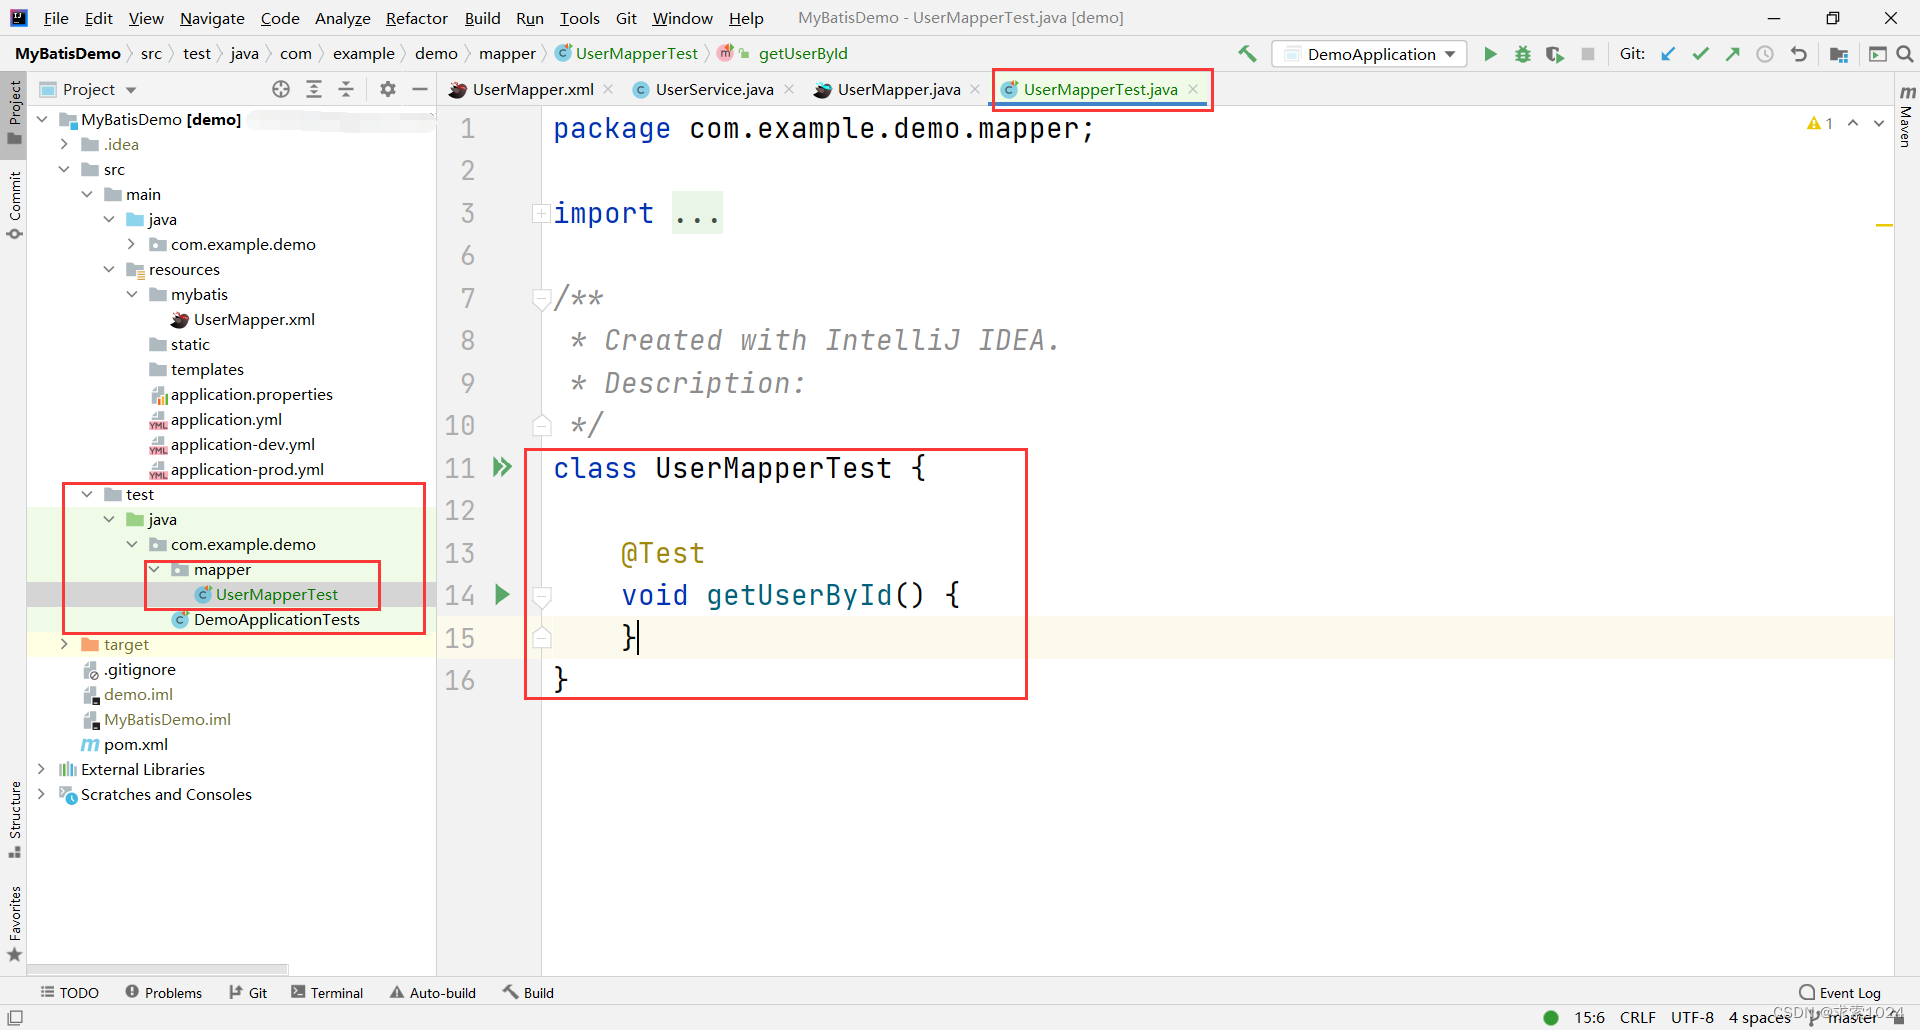Collapse the src folder
The height and width of the screenshot is (1030, 1920).
point(64,169)
